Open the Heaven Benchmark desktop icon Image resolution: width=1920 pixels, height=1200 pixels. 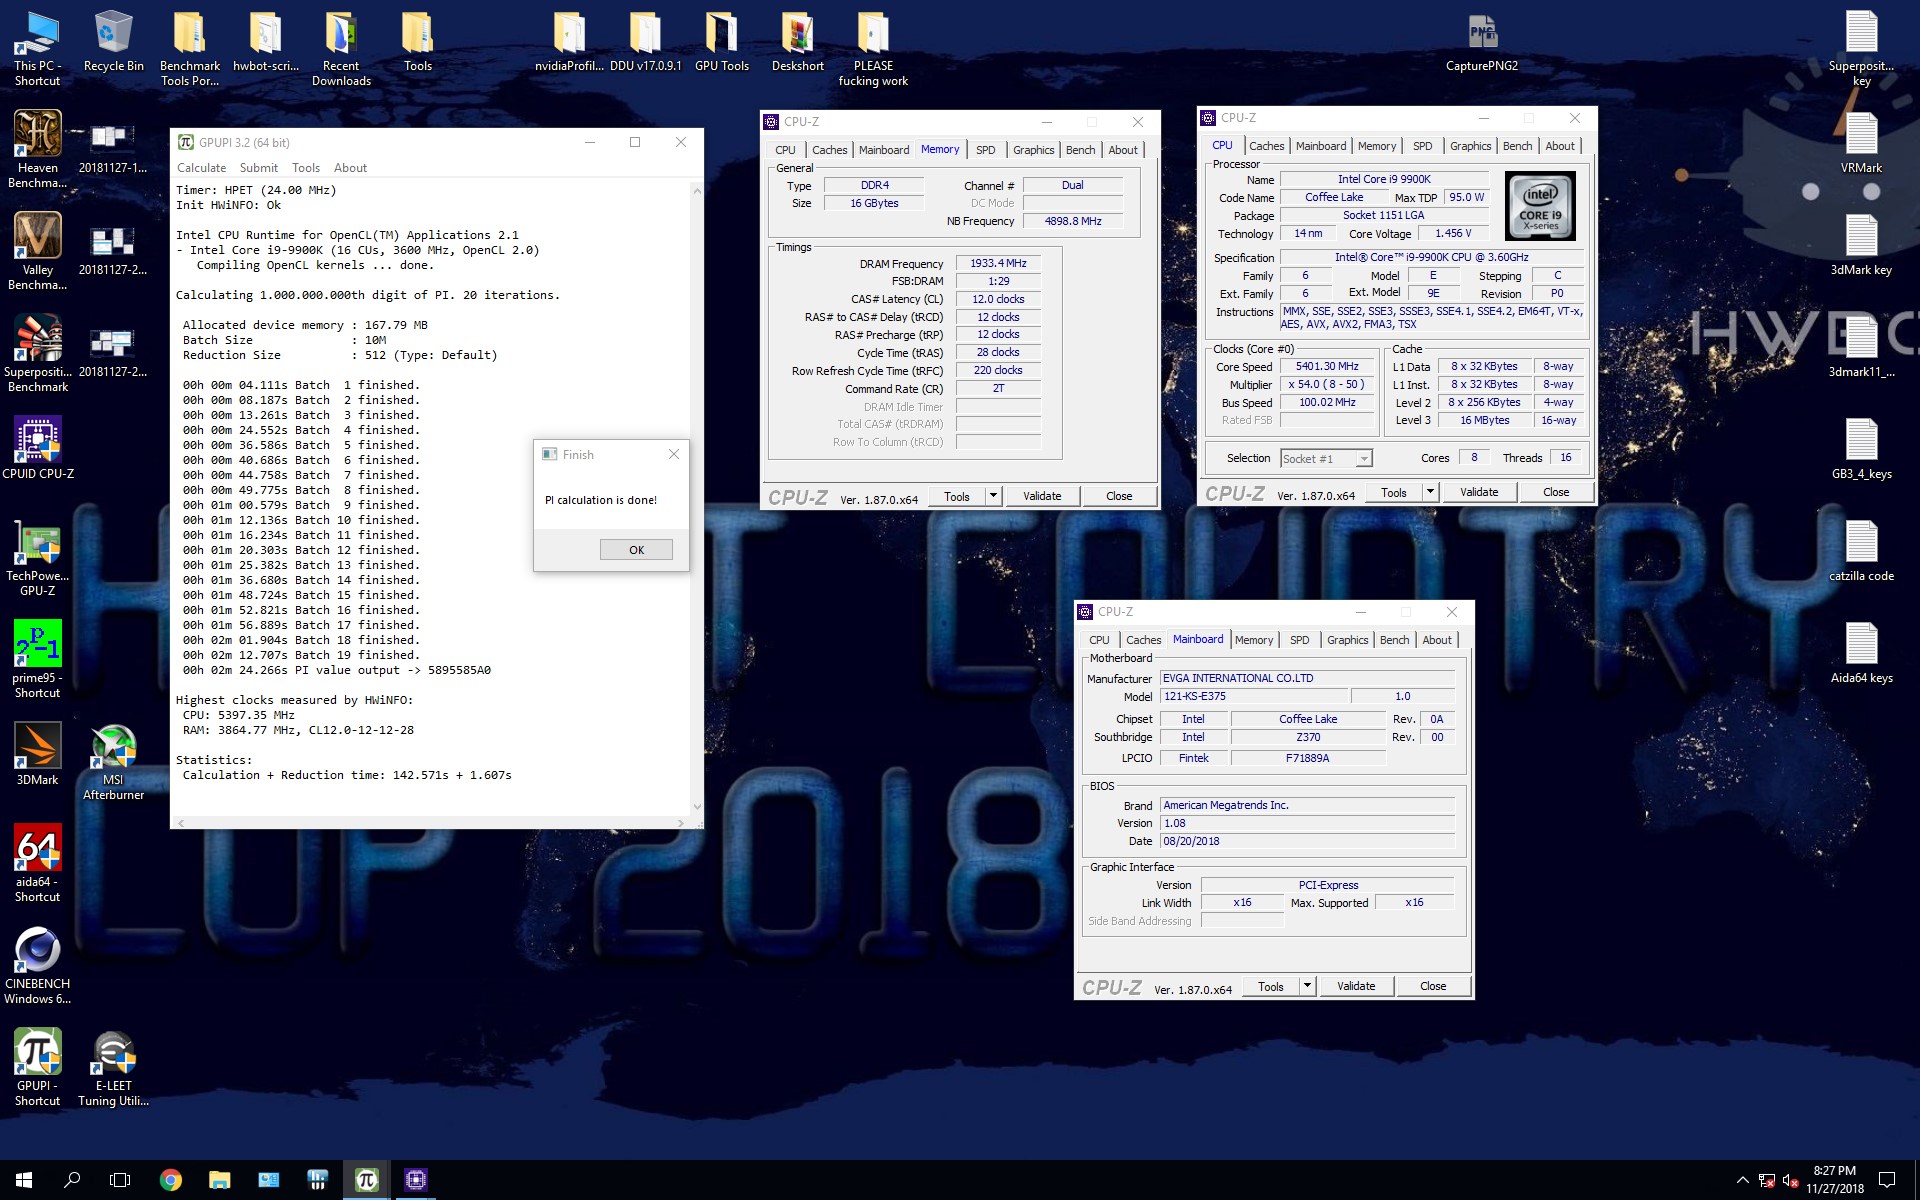pos(38,149)
